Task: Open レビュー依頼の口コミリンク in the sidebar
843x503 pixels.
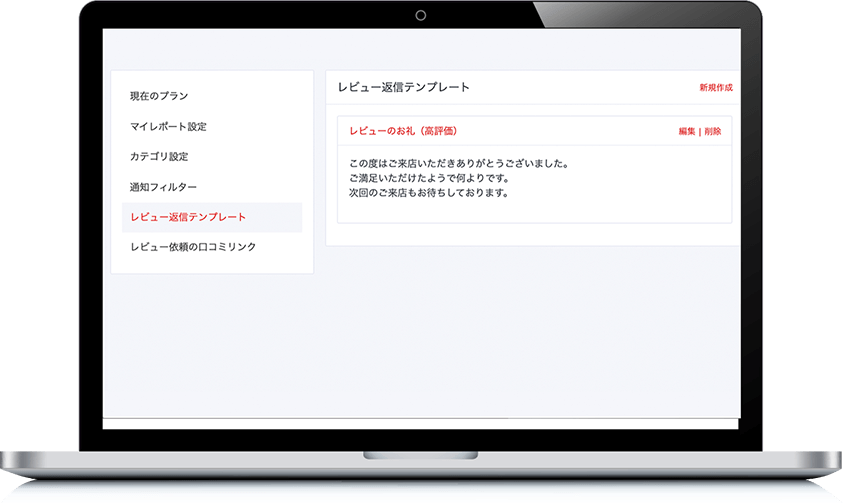Action: (193, 247)
